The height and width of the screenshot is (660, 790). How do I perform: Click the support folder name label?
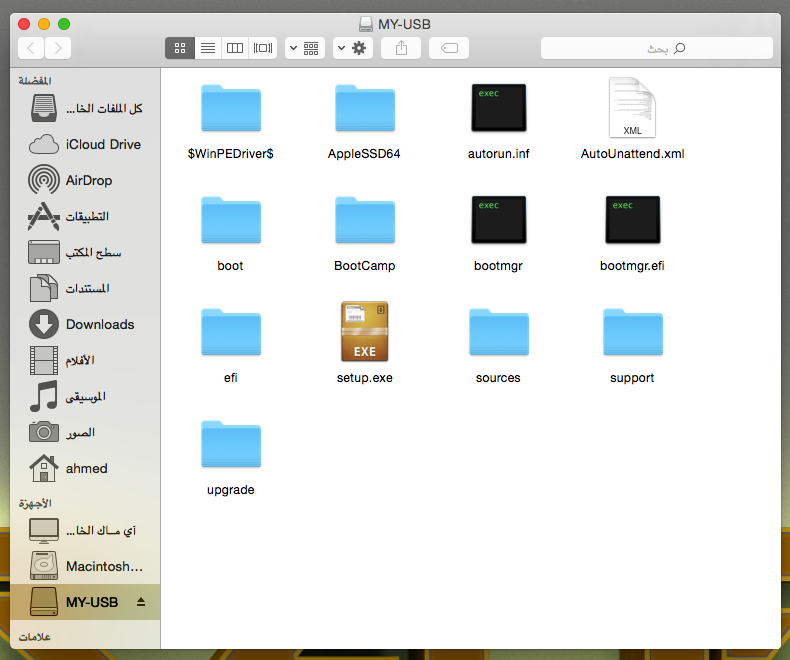(x=632, y=378)
